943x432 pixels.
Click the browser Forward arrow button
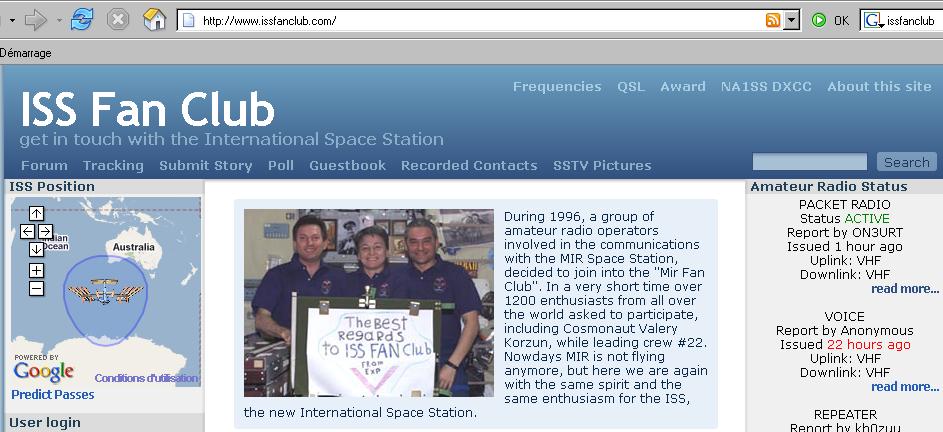[x=36, y=19]
